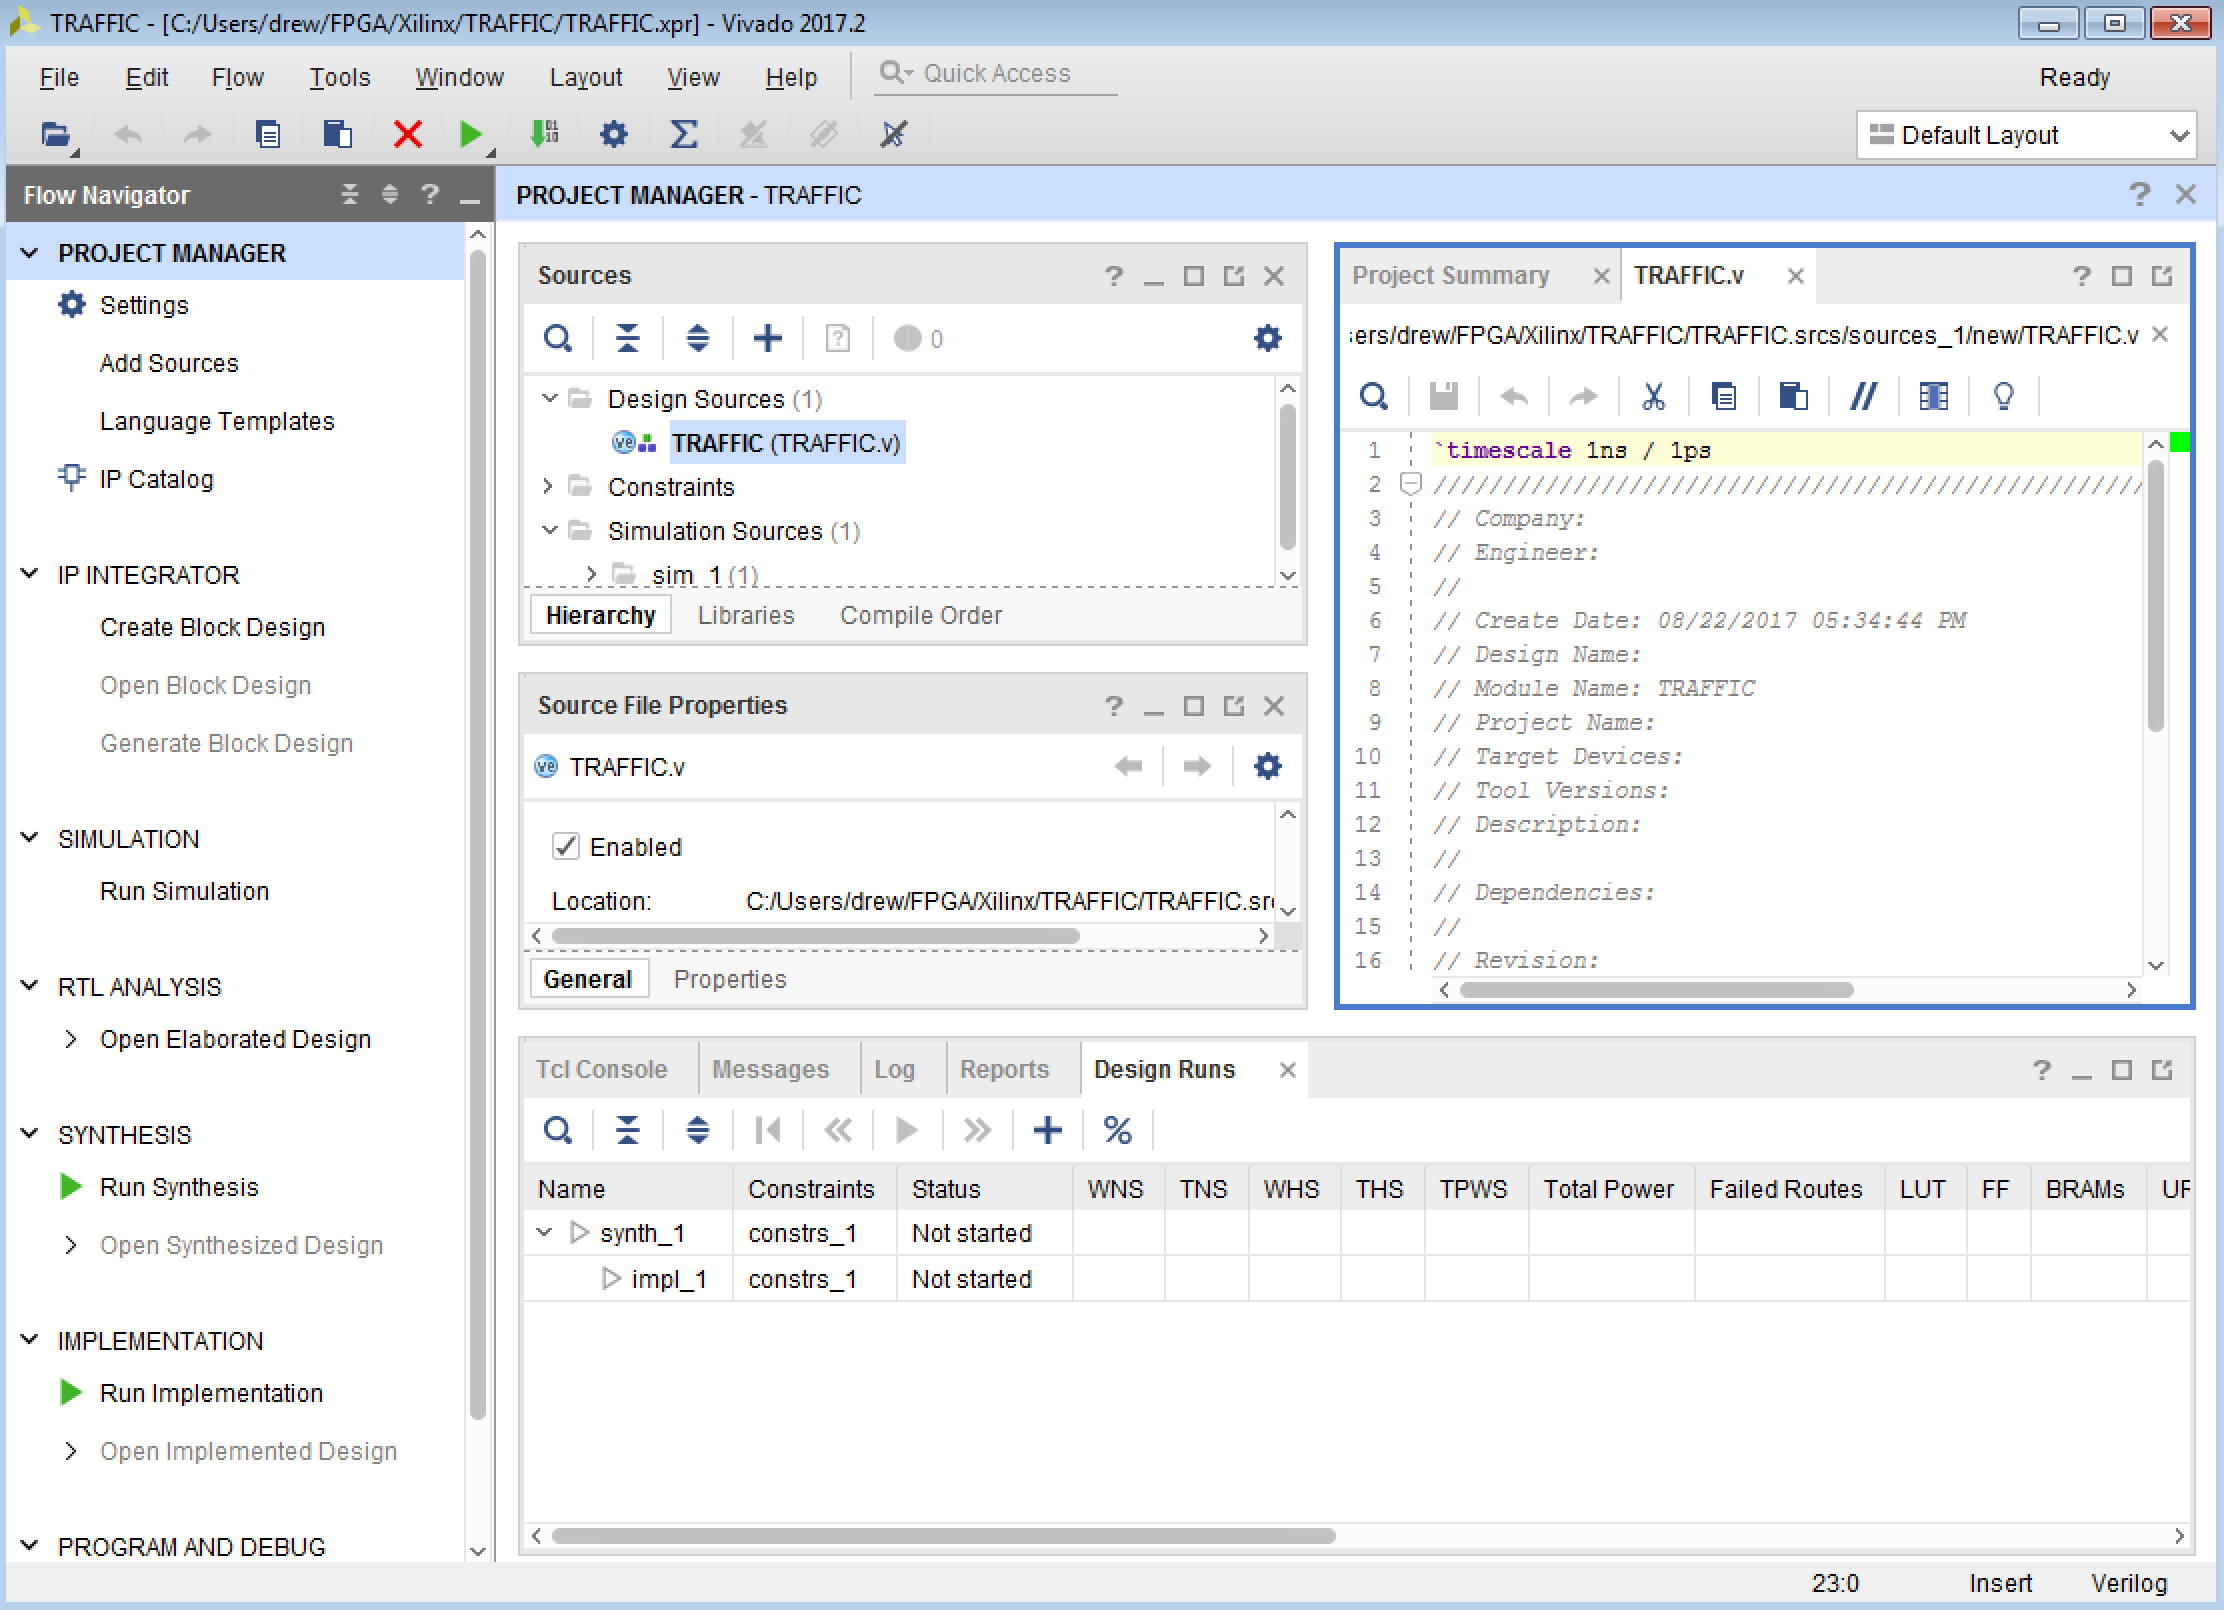
Task: Expand all in Sources panel toolbar
Action: click(x=698, y=338)
